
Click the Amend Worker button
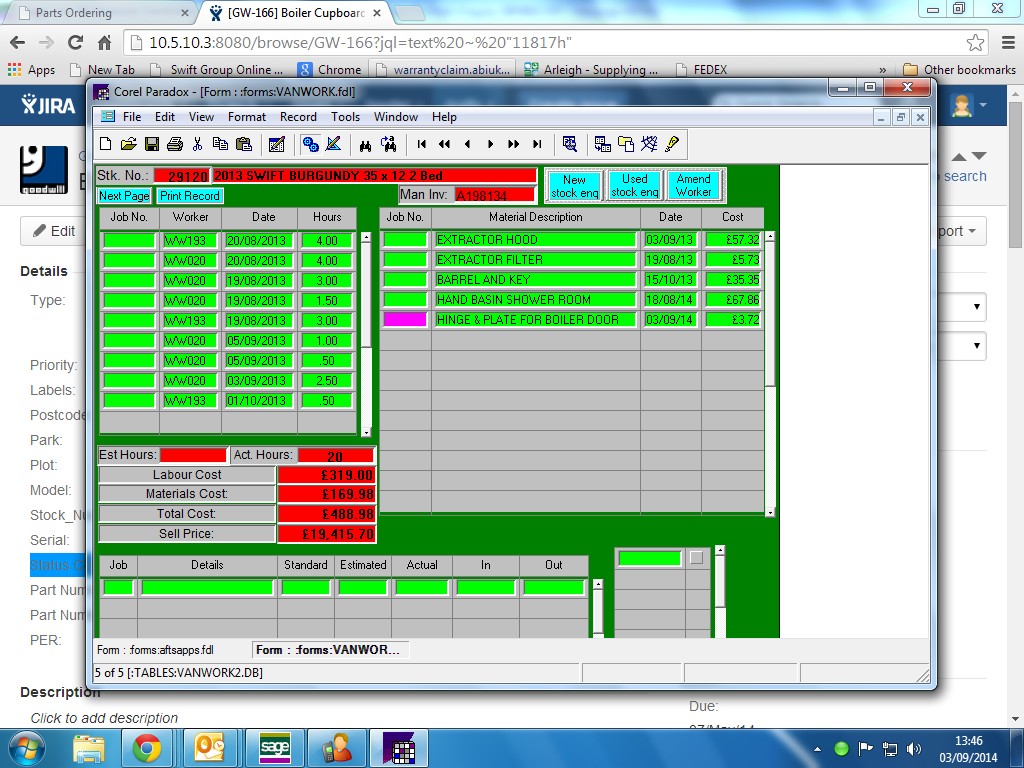pos(693,186)
